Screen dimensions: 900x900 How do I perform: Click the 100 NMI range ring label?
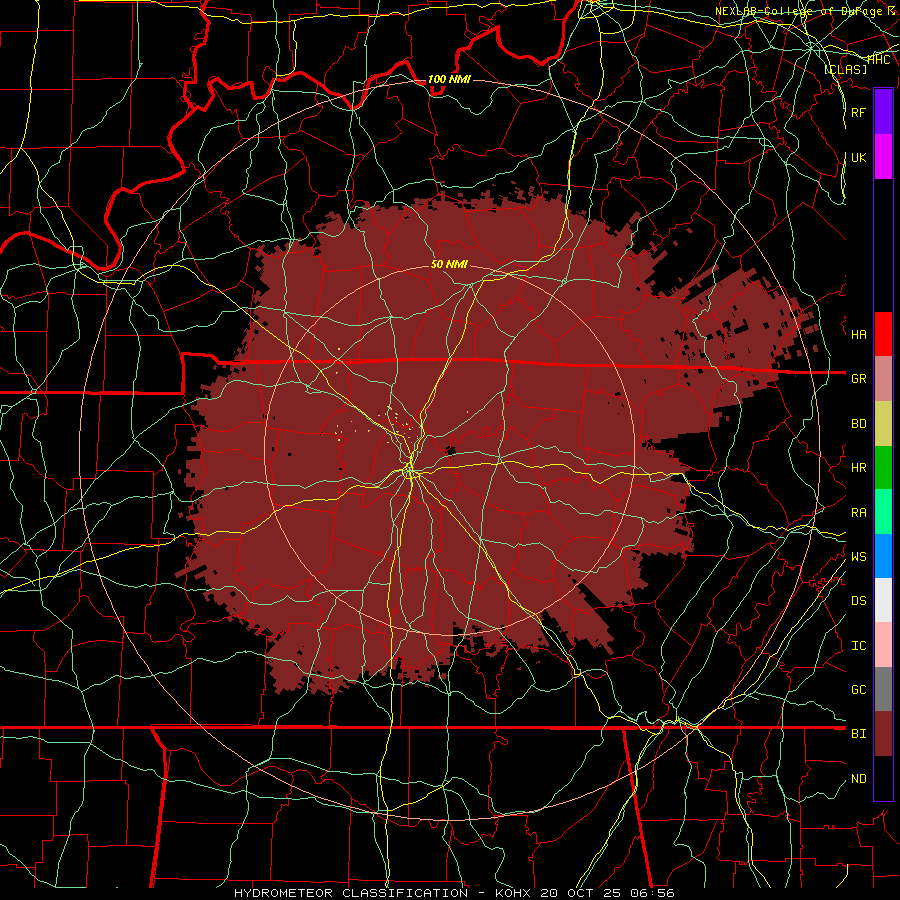point(449,79)
